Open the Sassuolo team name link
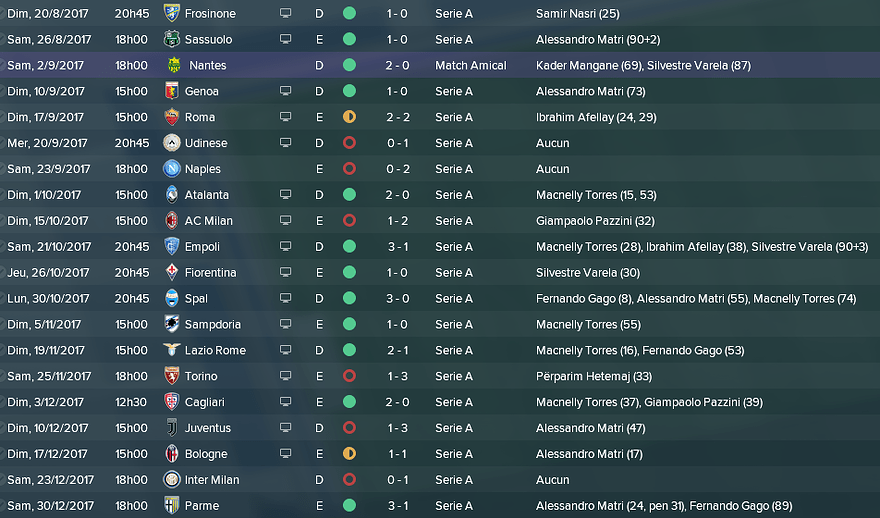880x518 pixels. 208,40
